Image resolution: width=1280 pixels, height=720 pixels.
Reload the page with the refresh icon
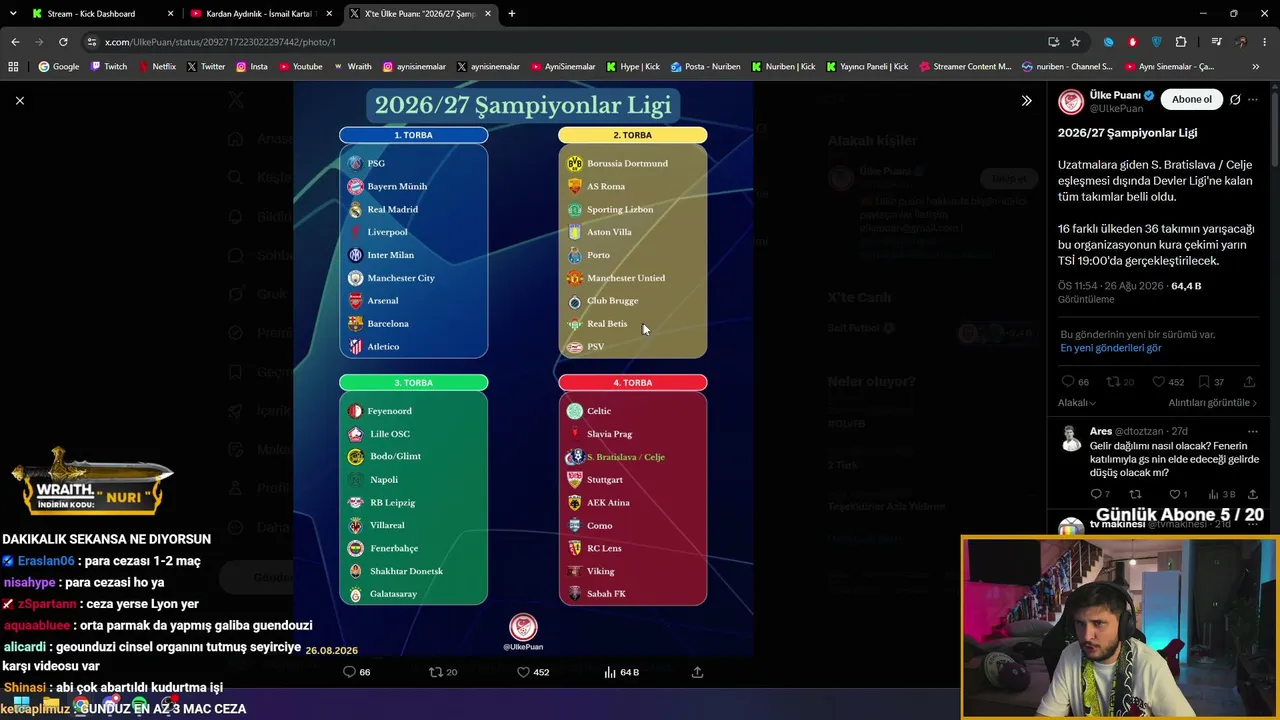click(x=63, y=42)
